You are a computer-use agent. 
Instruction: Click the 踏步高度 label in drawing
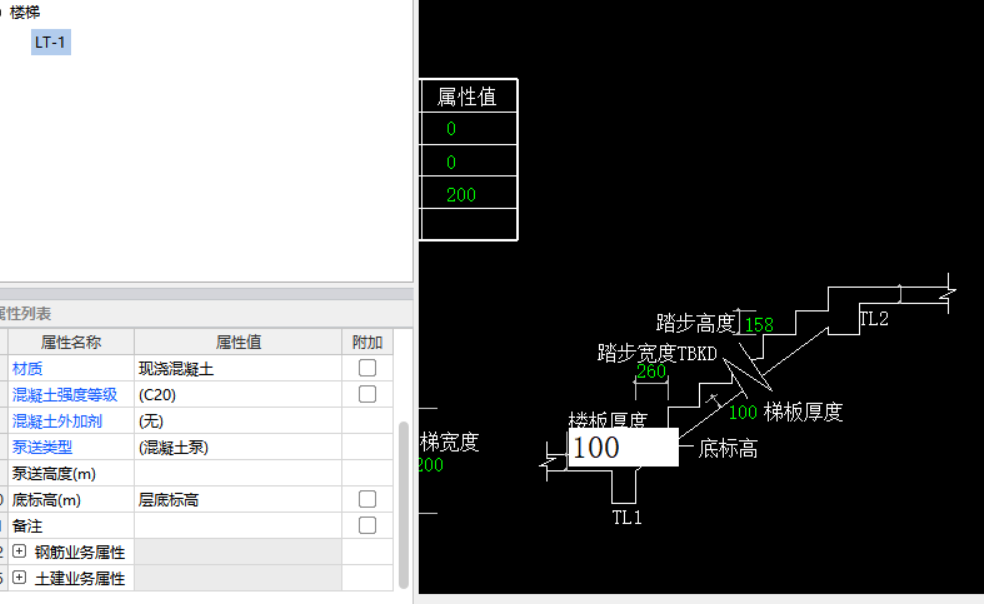tap(695, 323)
